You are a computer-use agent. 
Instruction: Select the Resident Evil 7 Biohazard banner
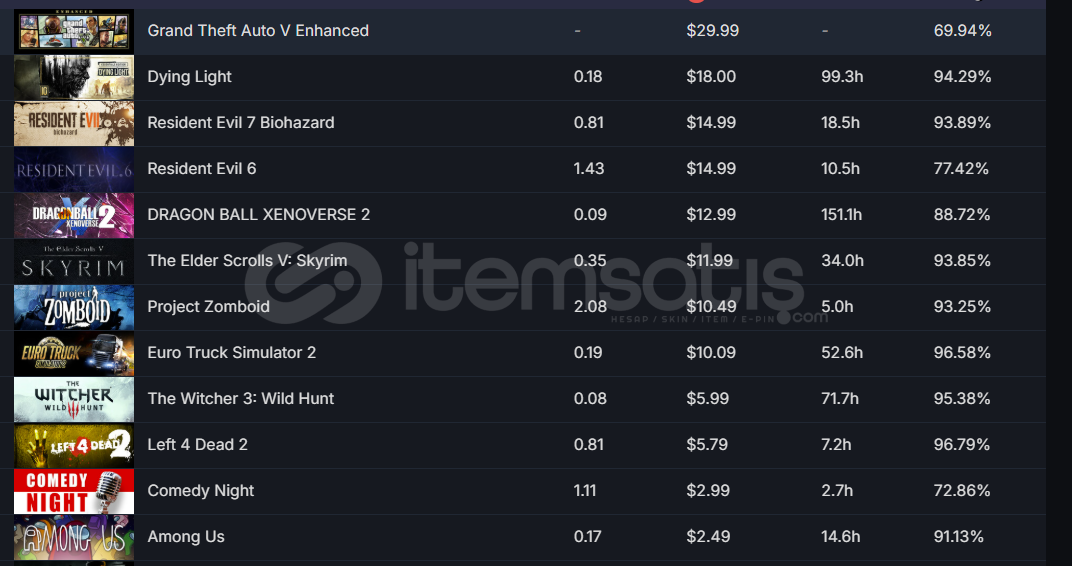pyautogui.click(x=74, y=123)
